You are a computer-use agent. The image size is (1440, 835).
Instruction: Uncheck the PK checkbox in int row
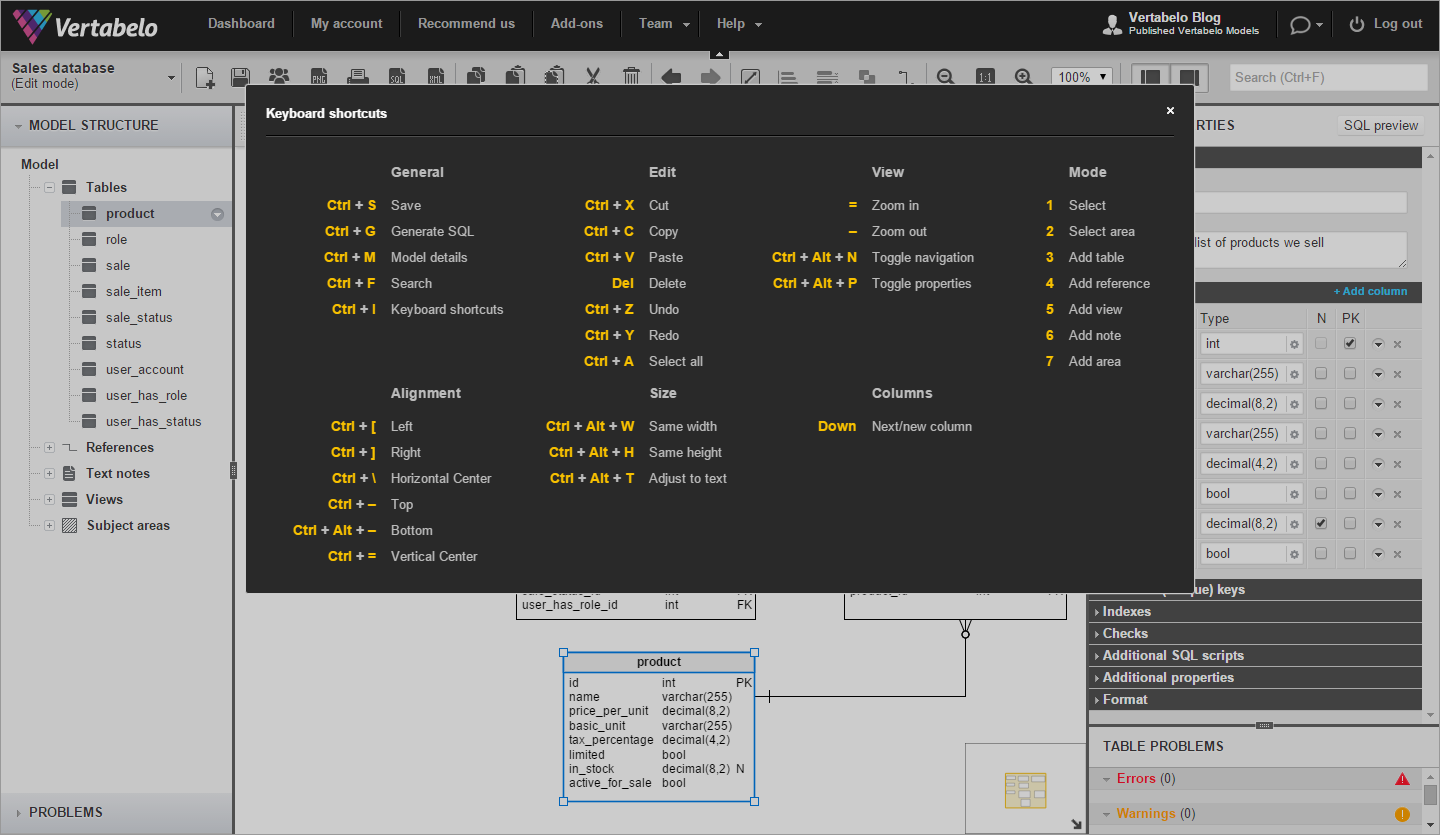pyautogui.click(x=1350, y=343)
